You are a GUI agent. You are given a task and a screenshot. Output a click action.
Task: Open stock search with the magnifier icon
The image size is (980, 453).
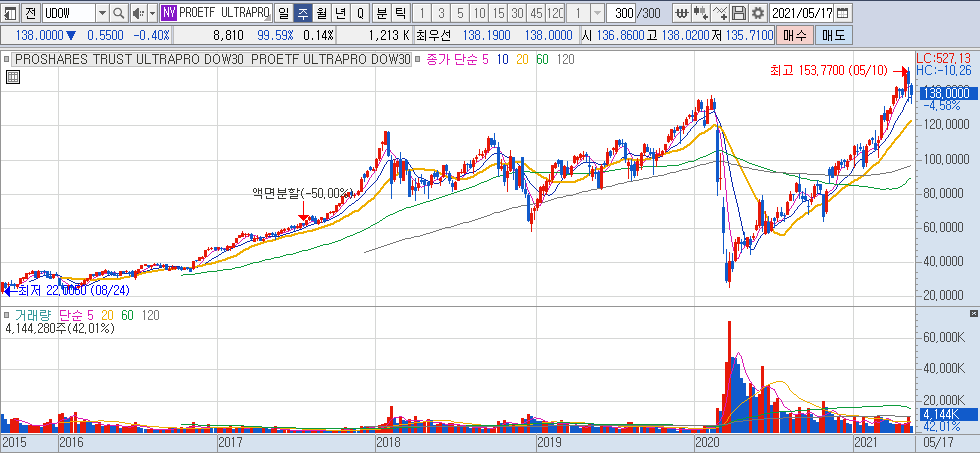point(119,12)
